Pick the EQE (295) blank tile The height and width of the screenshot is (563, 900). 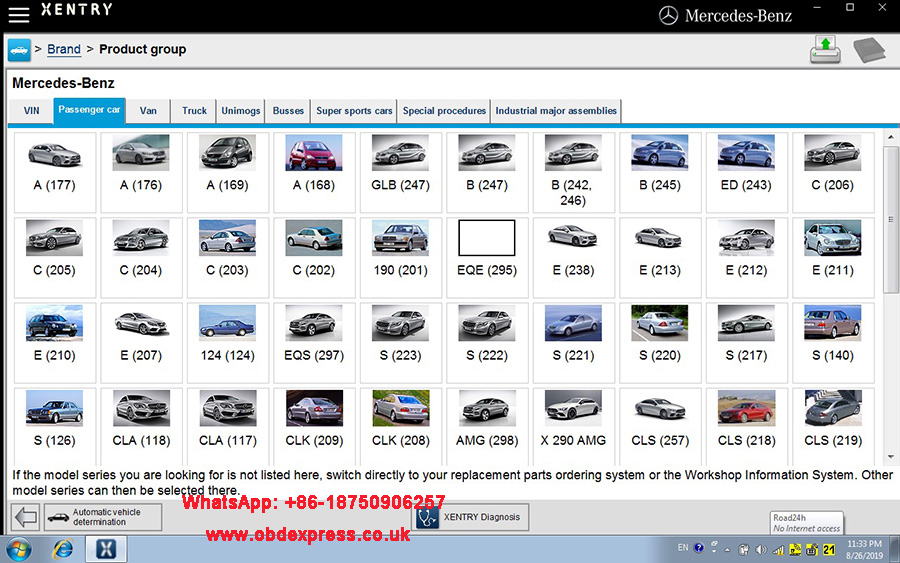pos(487,257)
